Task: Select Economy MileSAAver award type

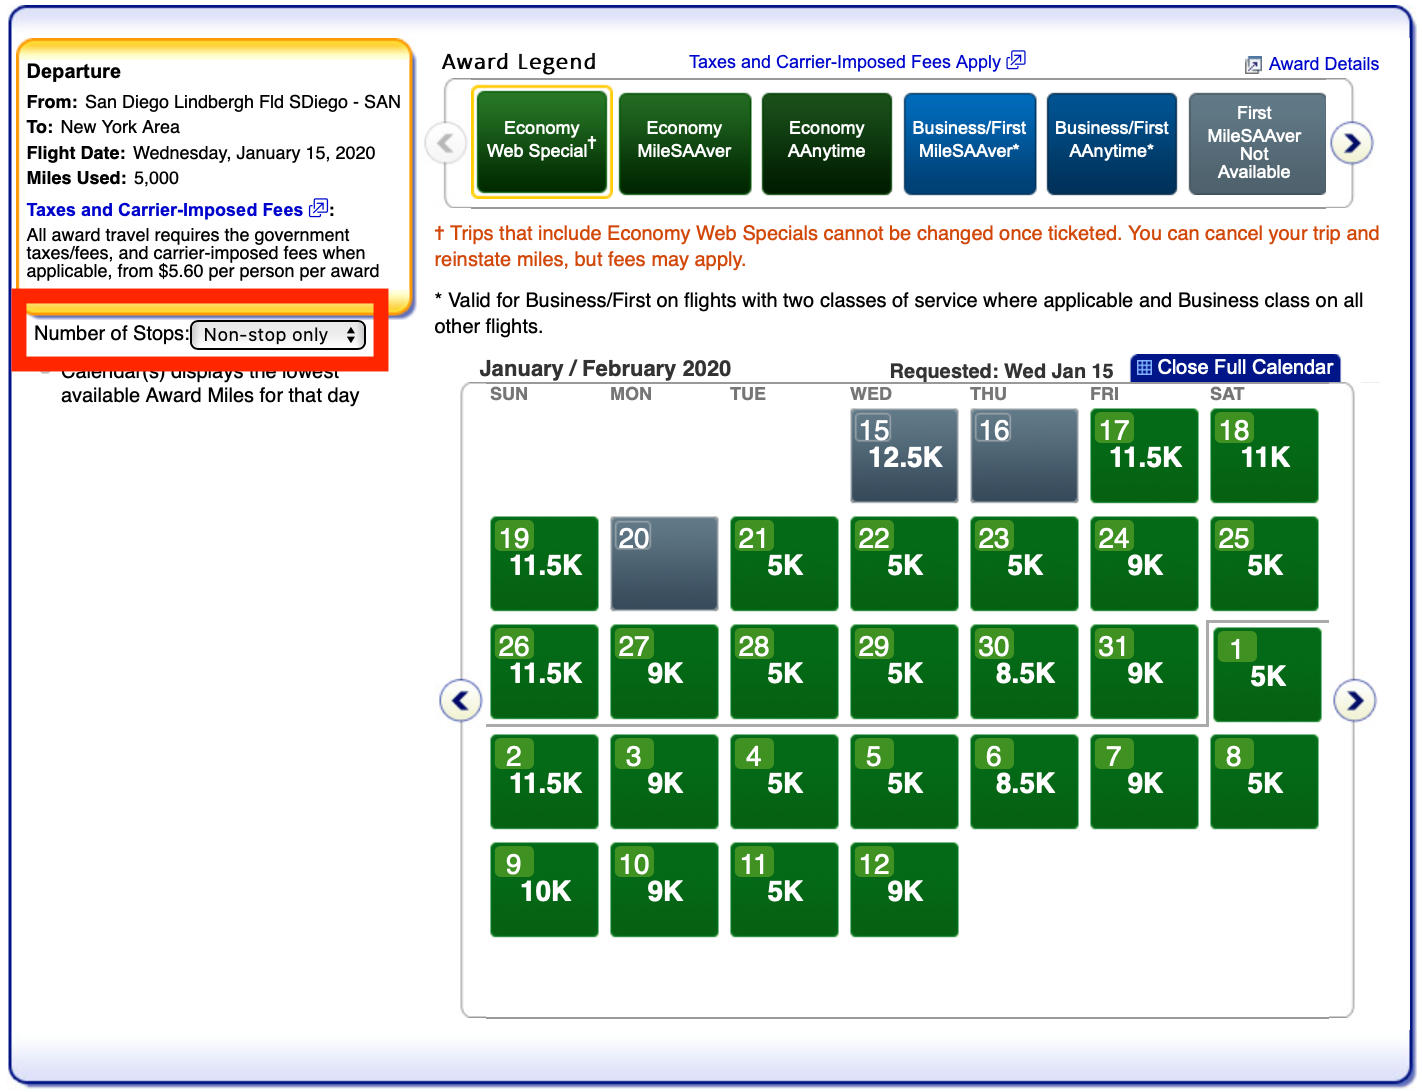Action: (x=684, y=141)
